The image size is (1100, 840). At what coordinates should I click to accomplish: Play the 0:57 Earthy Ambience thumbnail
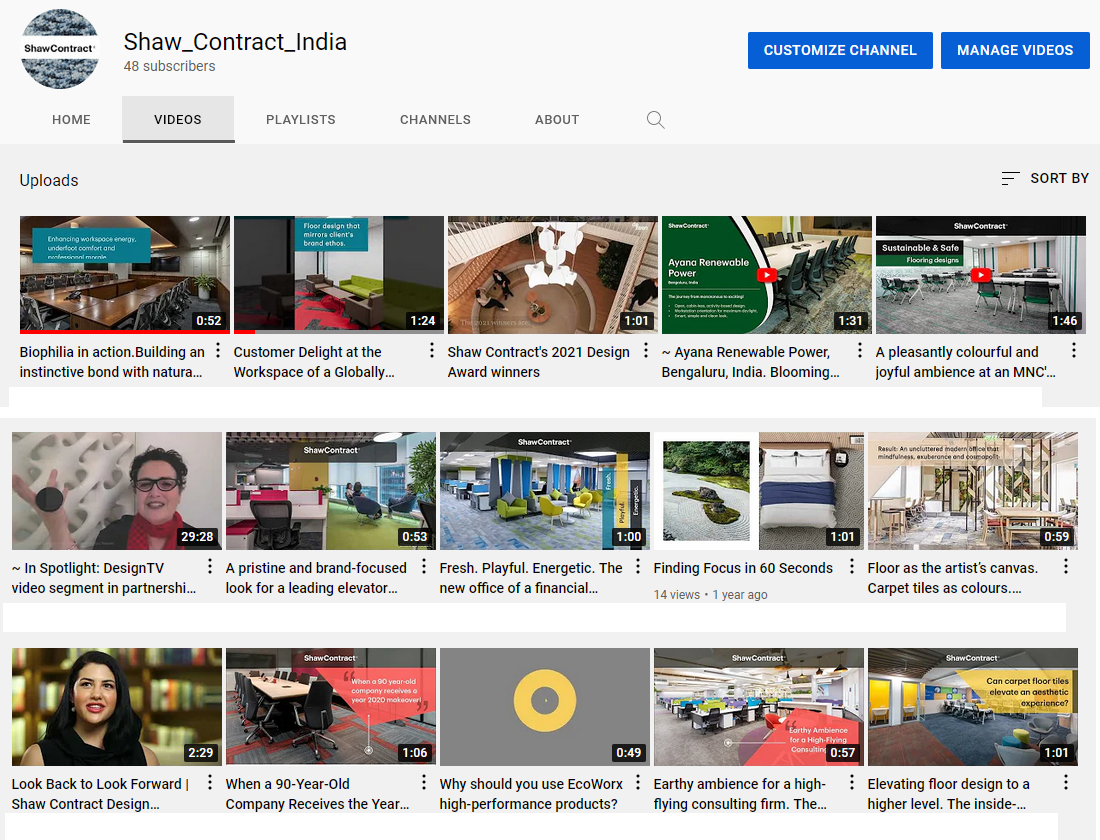tap(758, 707)
